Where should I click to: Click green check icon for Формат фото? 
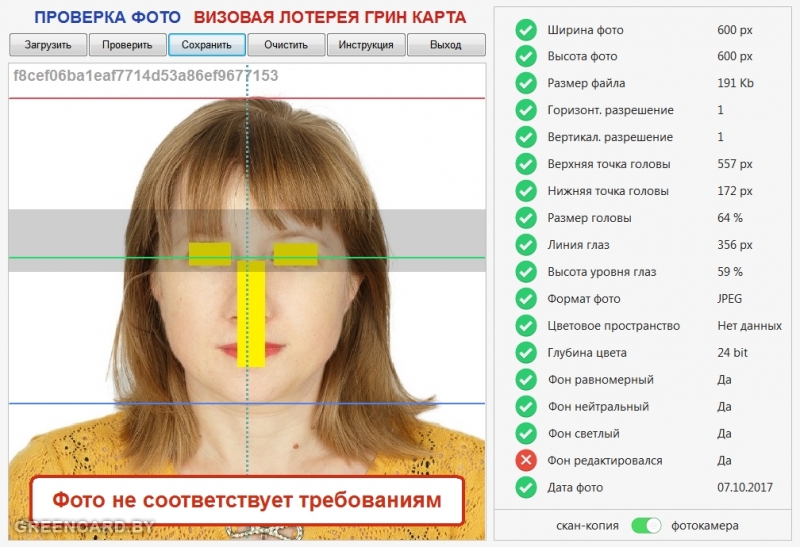point(526,299)
